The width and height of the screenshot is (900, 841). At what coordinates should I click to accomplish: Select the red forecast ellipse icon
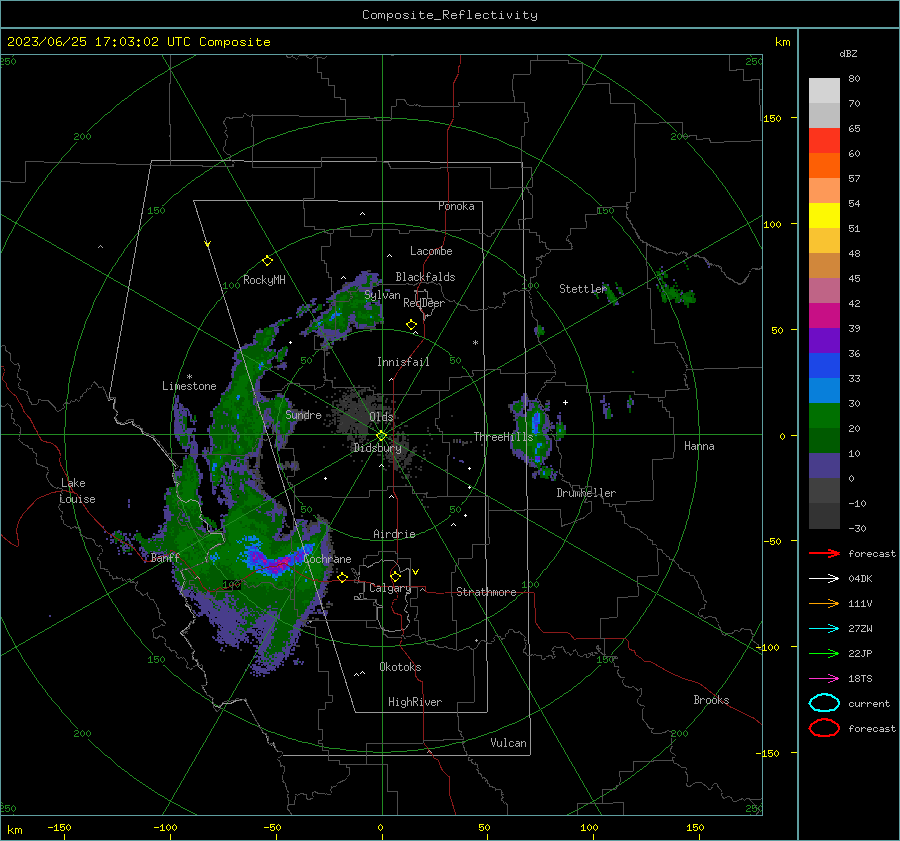(x=824, y=728)
